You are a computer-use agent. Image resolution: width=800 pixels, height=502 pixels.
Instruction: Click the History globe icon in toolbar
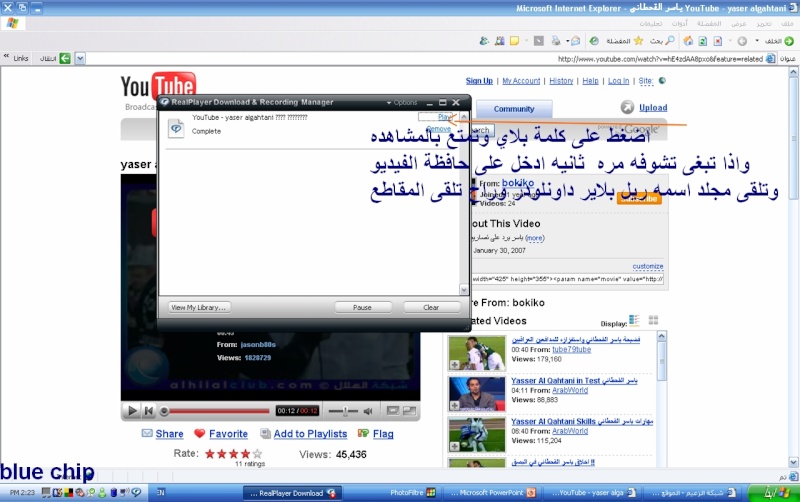pos(594,41)
